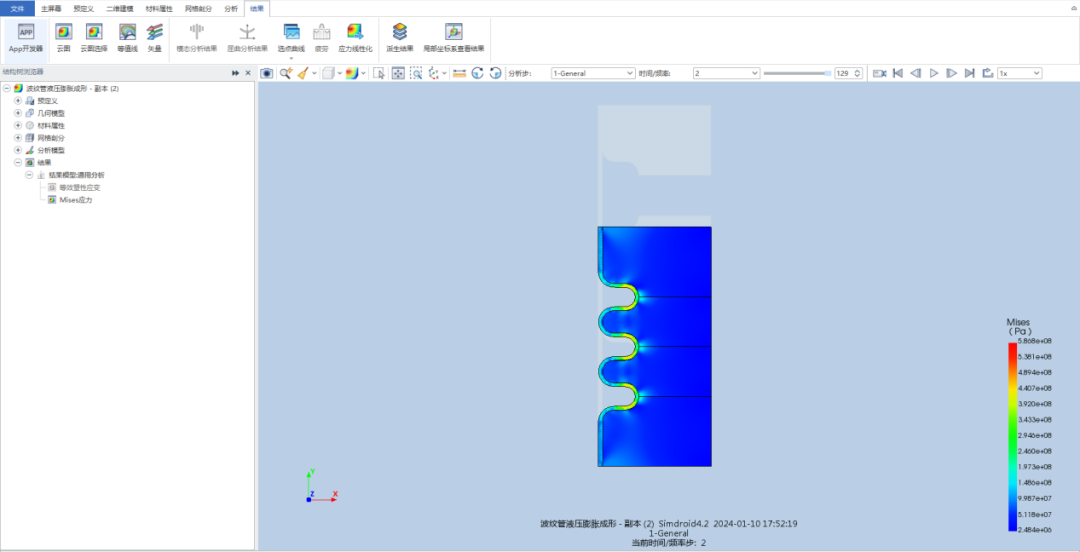
Task: Switch to the 主屏幕 tab
Action: (51, 9)
